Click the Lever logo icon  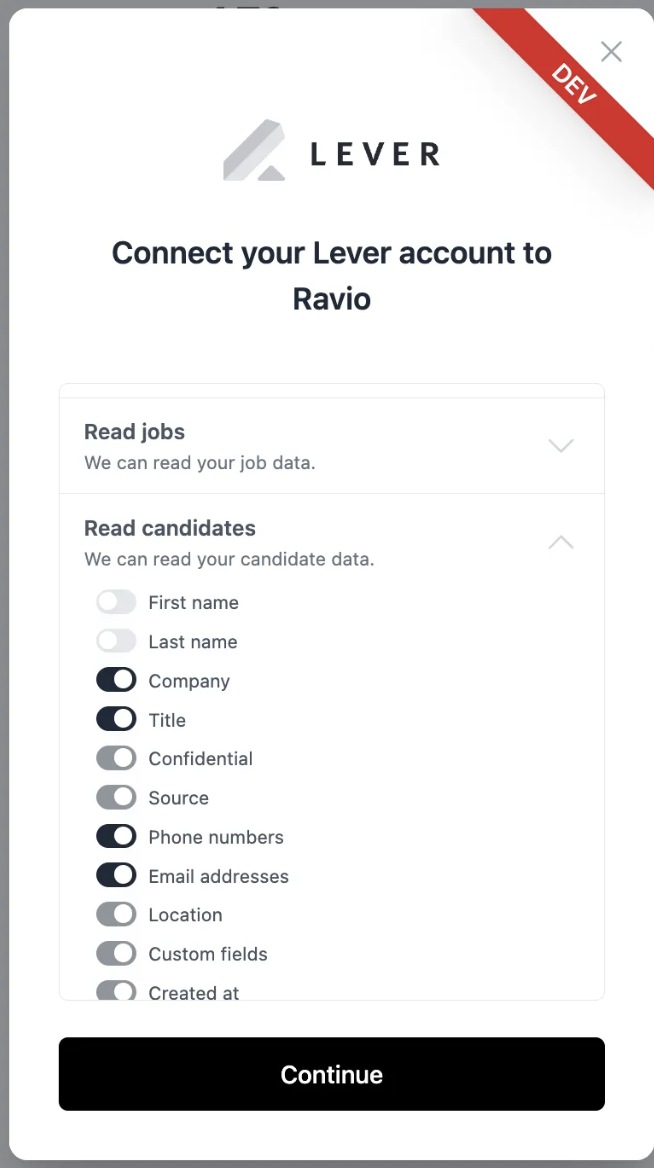255,150
